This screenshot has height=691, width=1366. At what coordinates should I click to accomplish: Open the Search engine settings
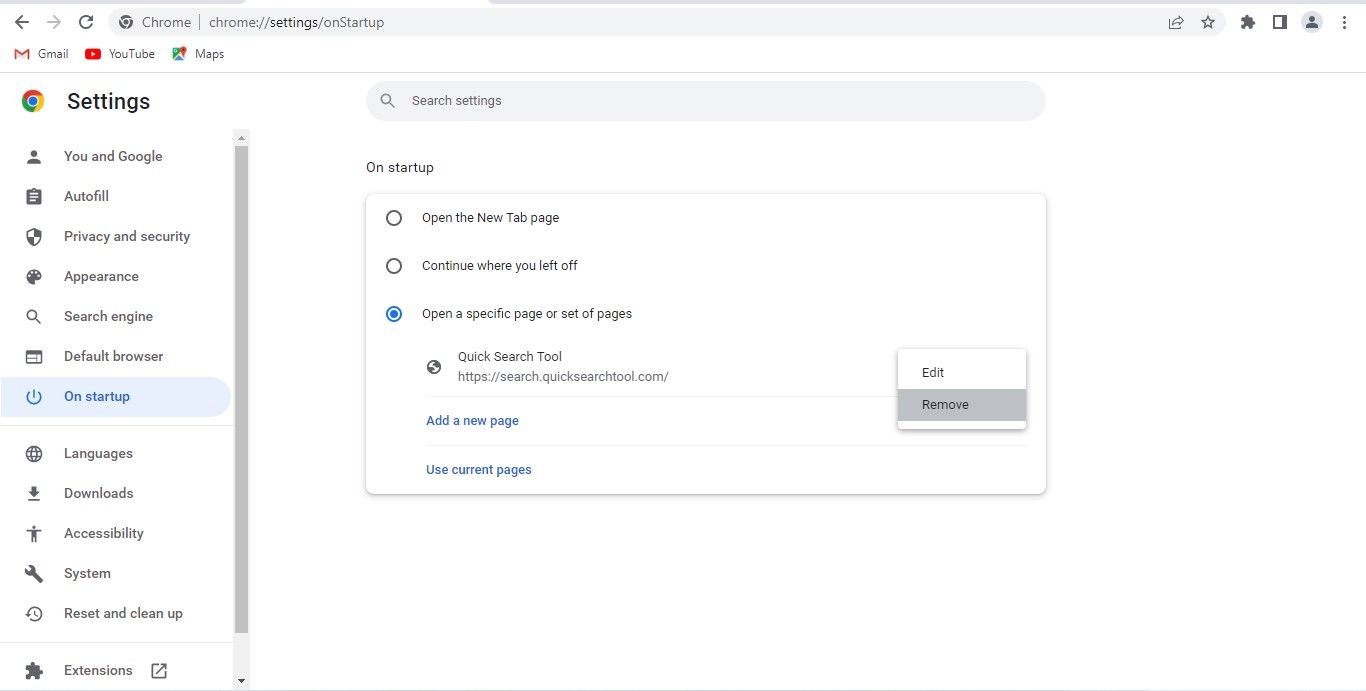(x=108, y=316)
